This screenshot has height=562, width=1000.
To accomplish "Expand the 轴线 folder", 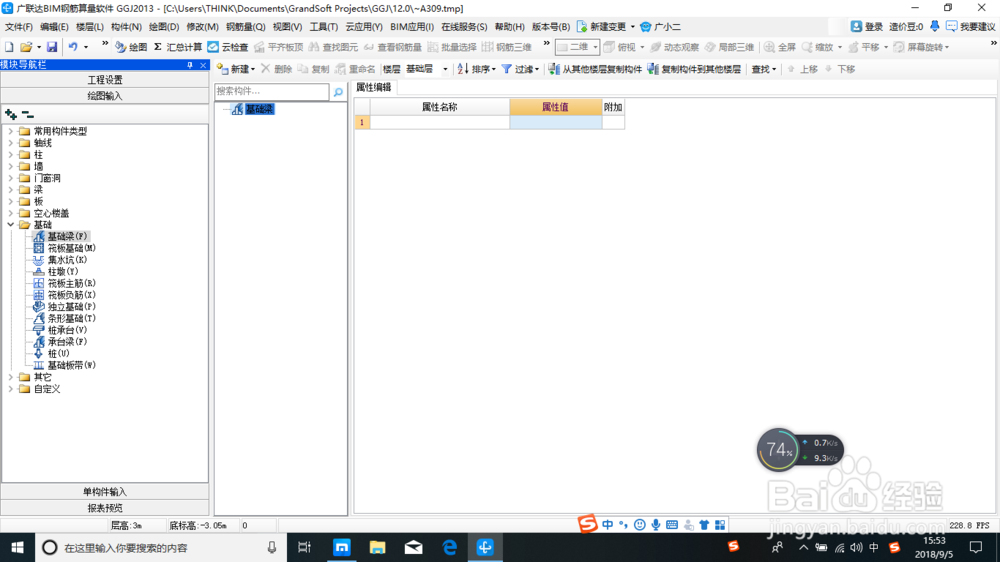I will point(11,143).
